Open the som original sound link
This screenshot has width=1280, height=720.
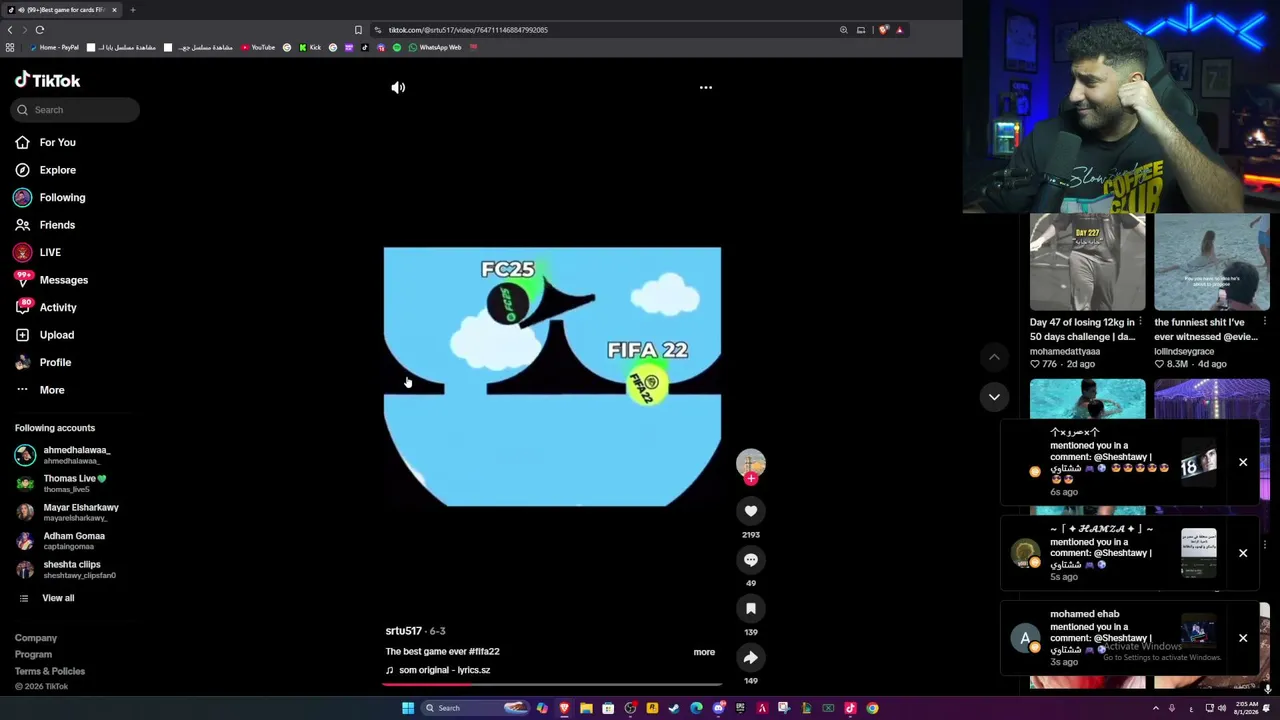click(439, 670)
